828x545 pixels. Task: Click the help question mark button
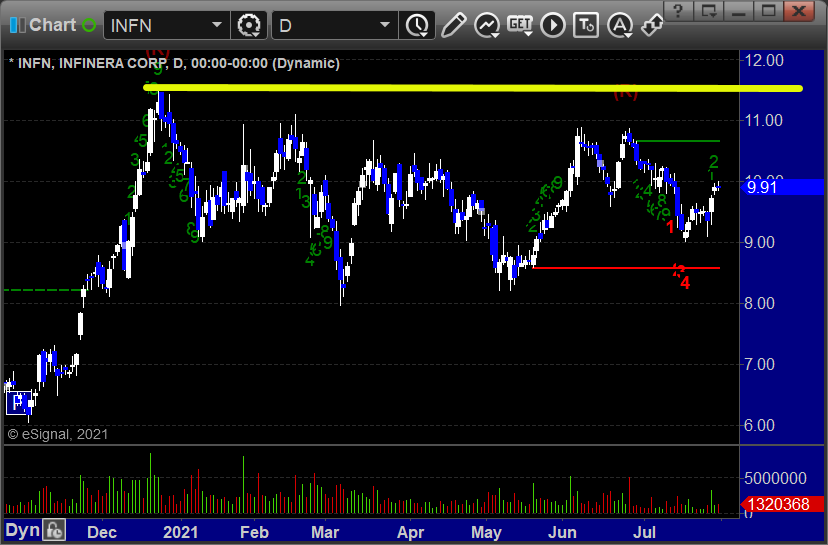click(x=679, y=11)
